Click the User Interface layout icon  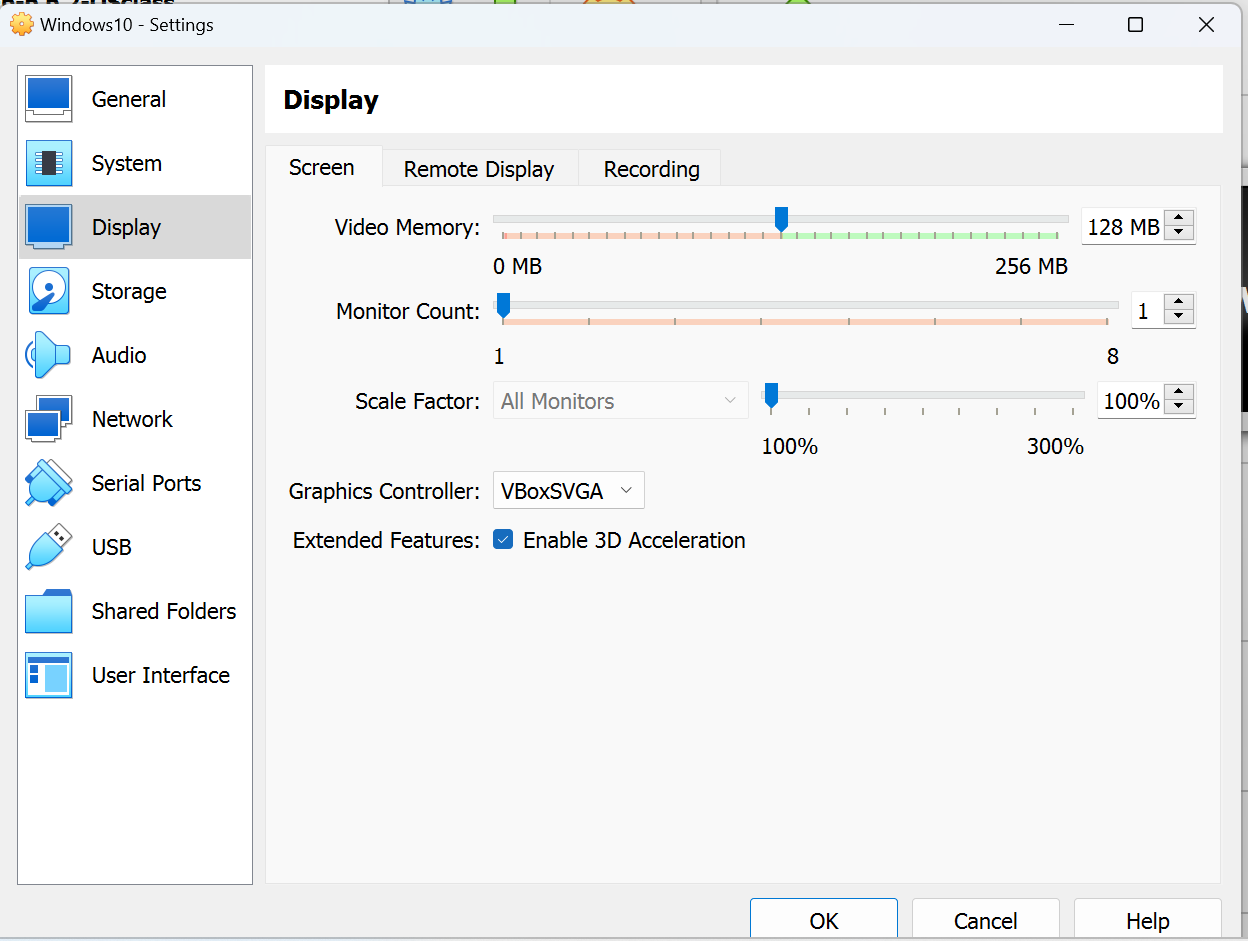[48, 675]
